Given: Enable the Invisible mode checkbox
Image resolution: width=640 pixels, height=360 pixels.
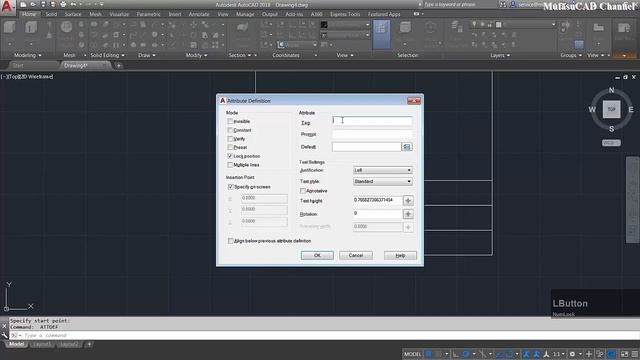Looking at the screenshot, I should (x=230, y=121).
